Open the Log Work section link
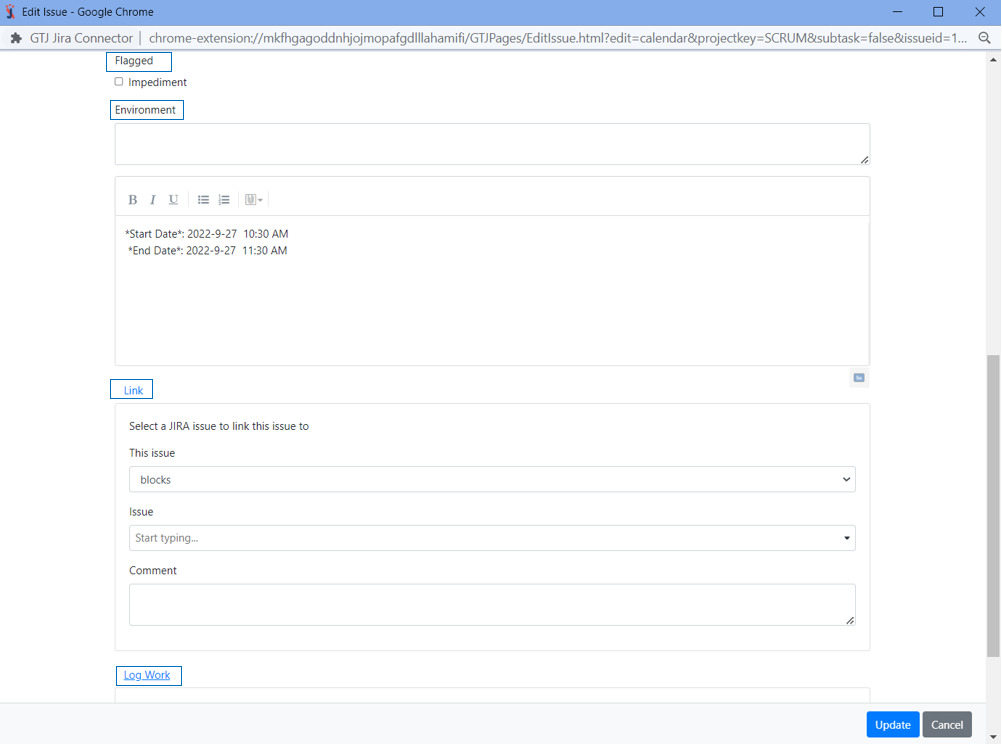This screenshot has width=1002, height=754. pyautogui.click(x=147, y=675)
